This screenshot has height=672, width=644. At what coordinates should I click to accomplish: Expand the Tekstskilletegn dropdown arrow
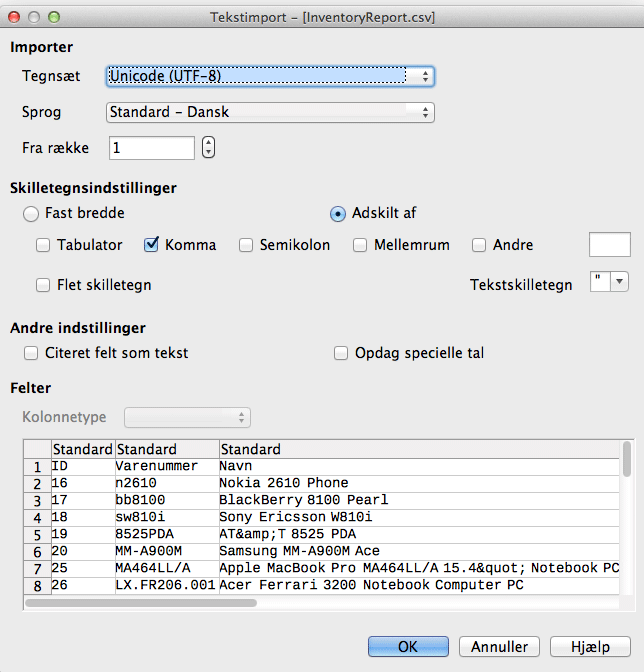[x=619, y=283]
